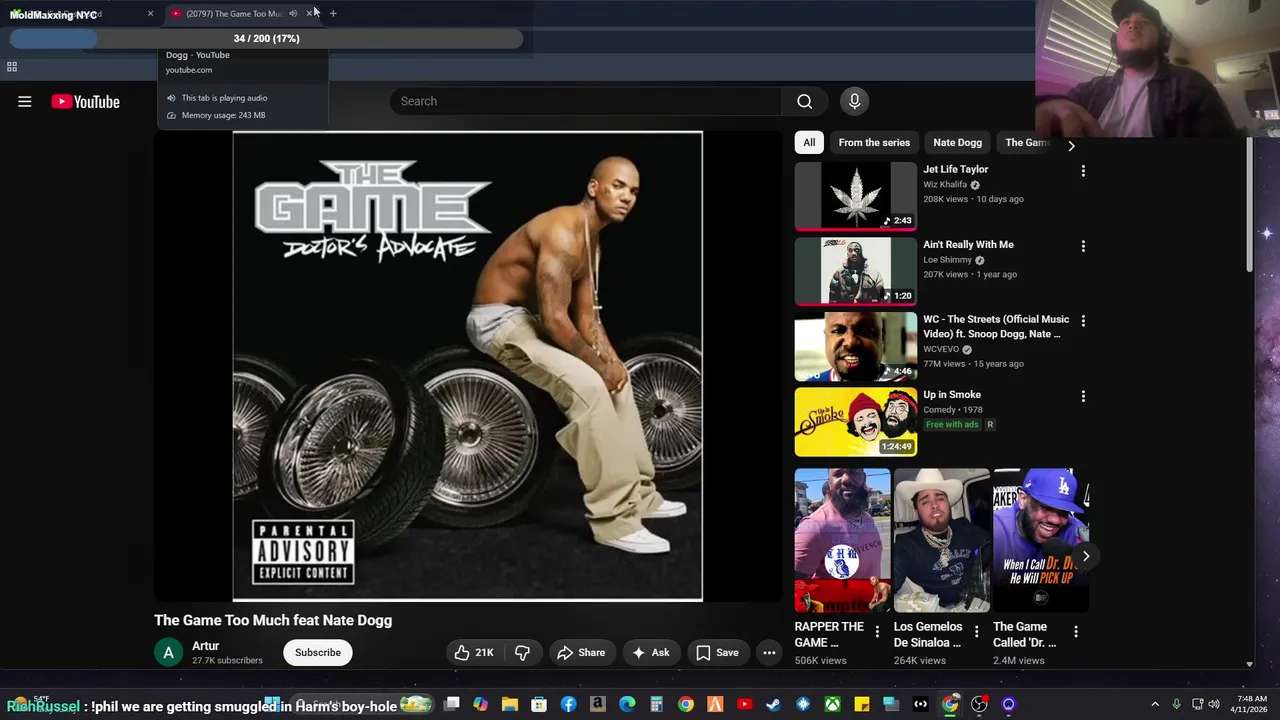Play Jet Life Taylor thumbnail
Viewport: 1280px width, 720px height.
pyautogui.click(x=855, y=196)
